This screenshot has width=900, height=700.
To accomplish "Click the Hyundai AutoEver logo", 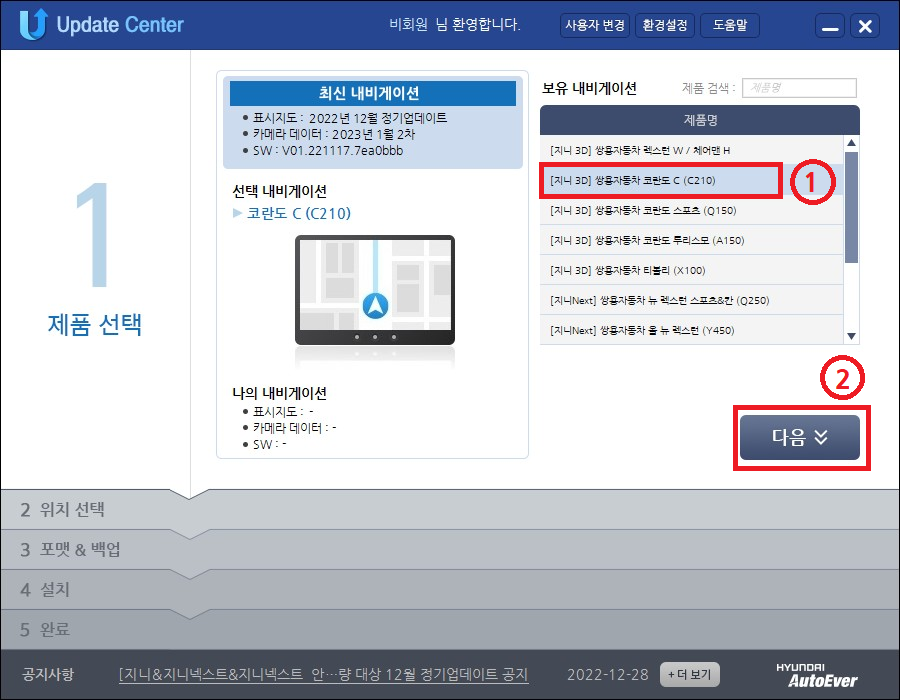I will pos(816,675).
